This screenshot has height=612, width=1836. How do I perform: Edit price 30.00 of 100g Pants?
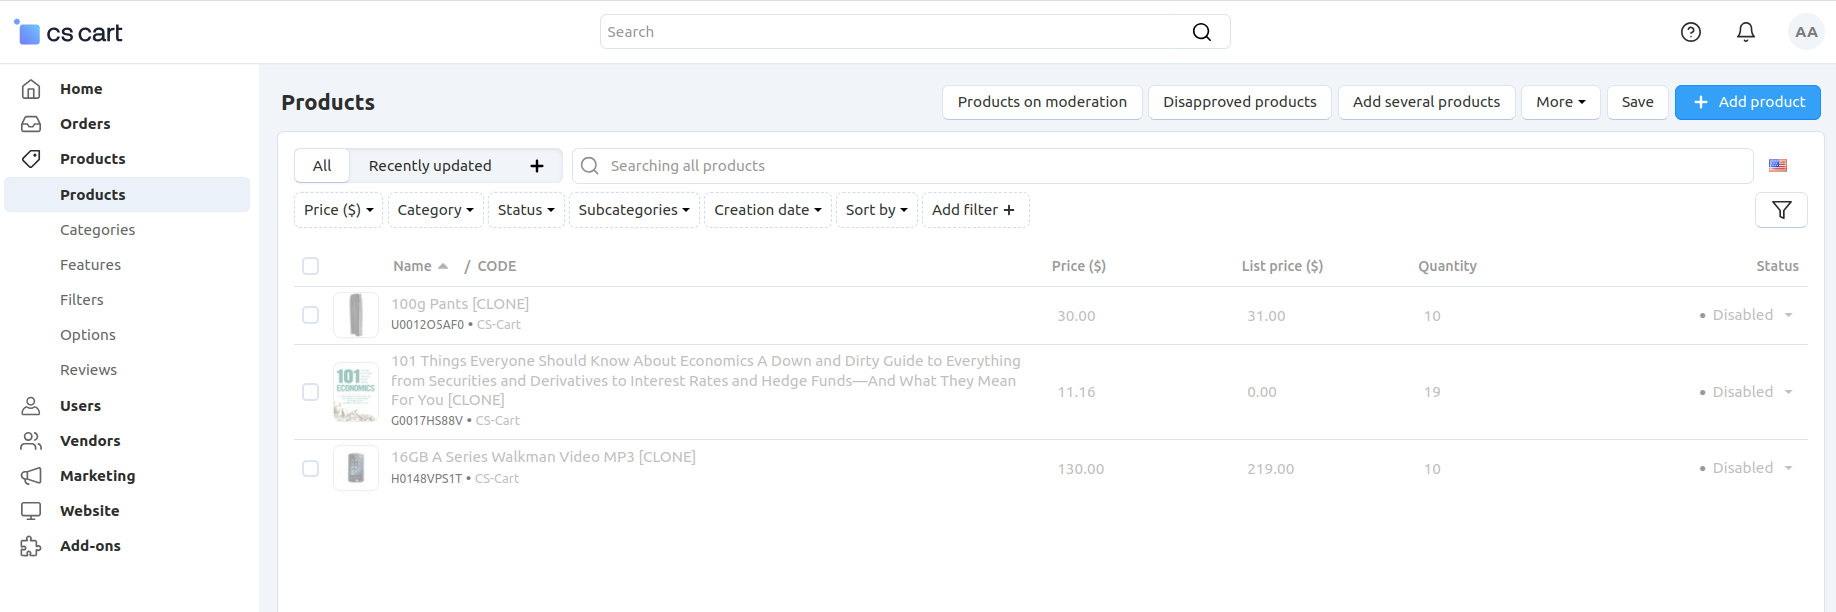click(x=1076, y=316)
